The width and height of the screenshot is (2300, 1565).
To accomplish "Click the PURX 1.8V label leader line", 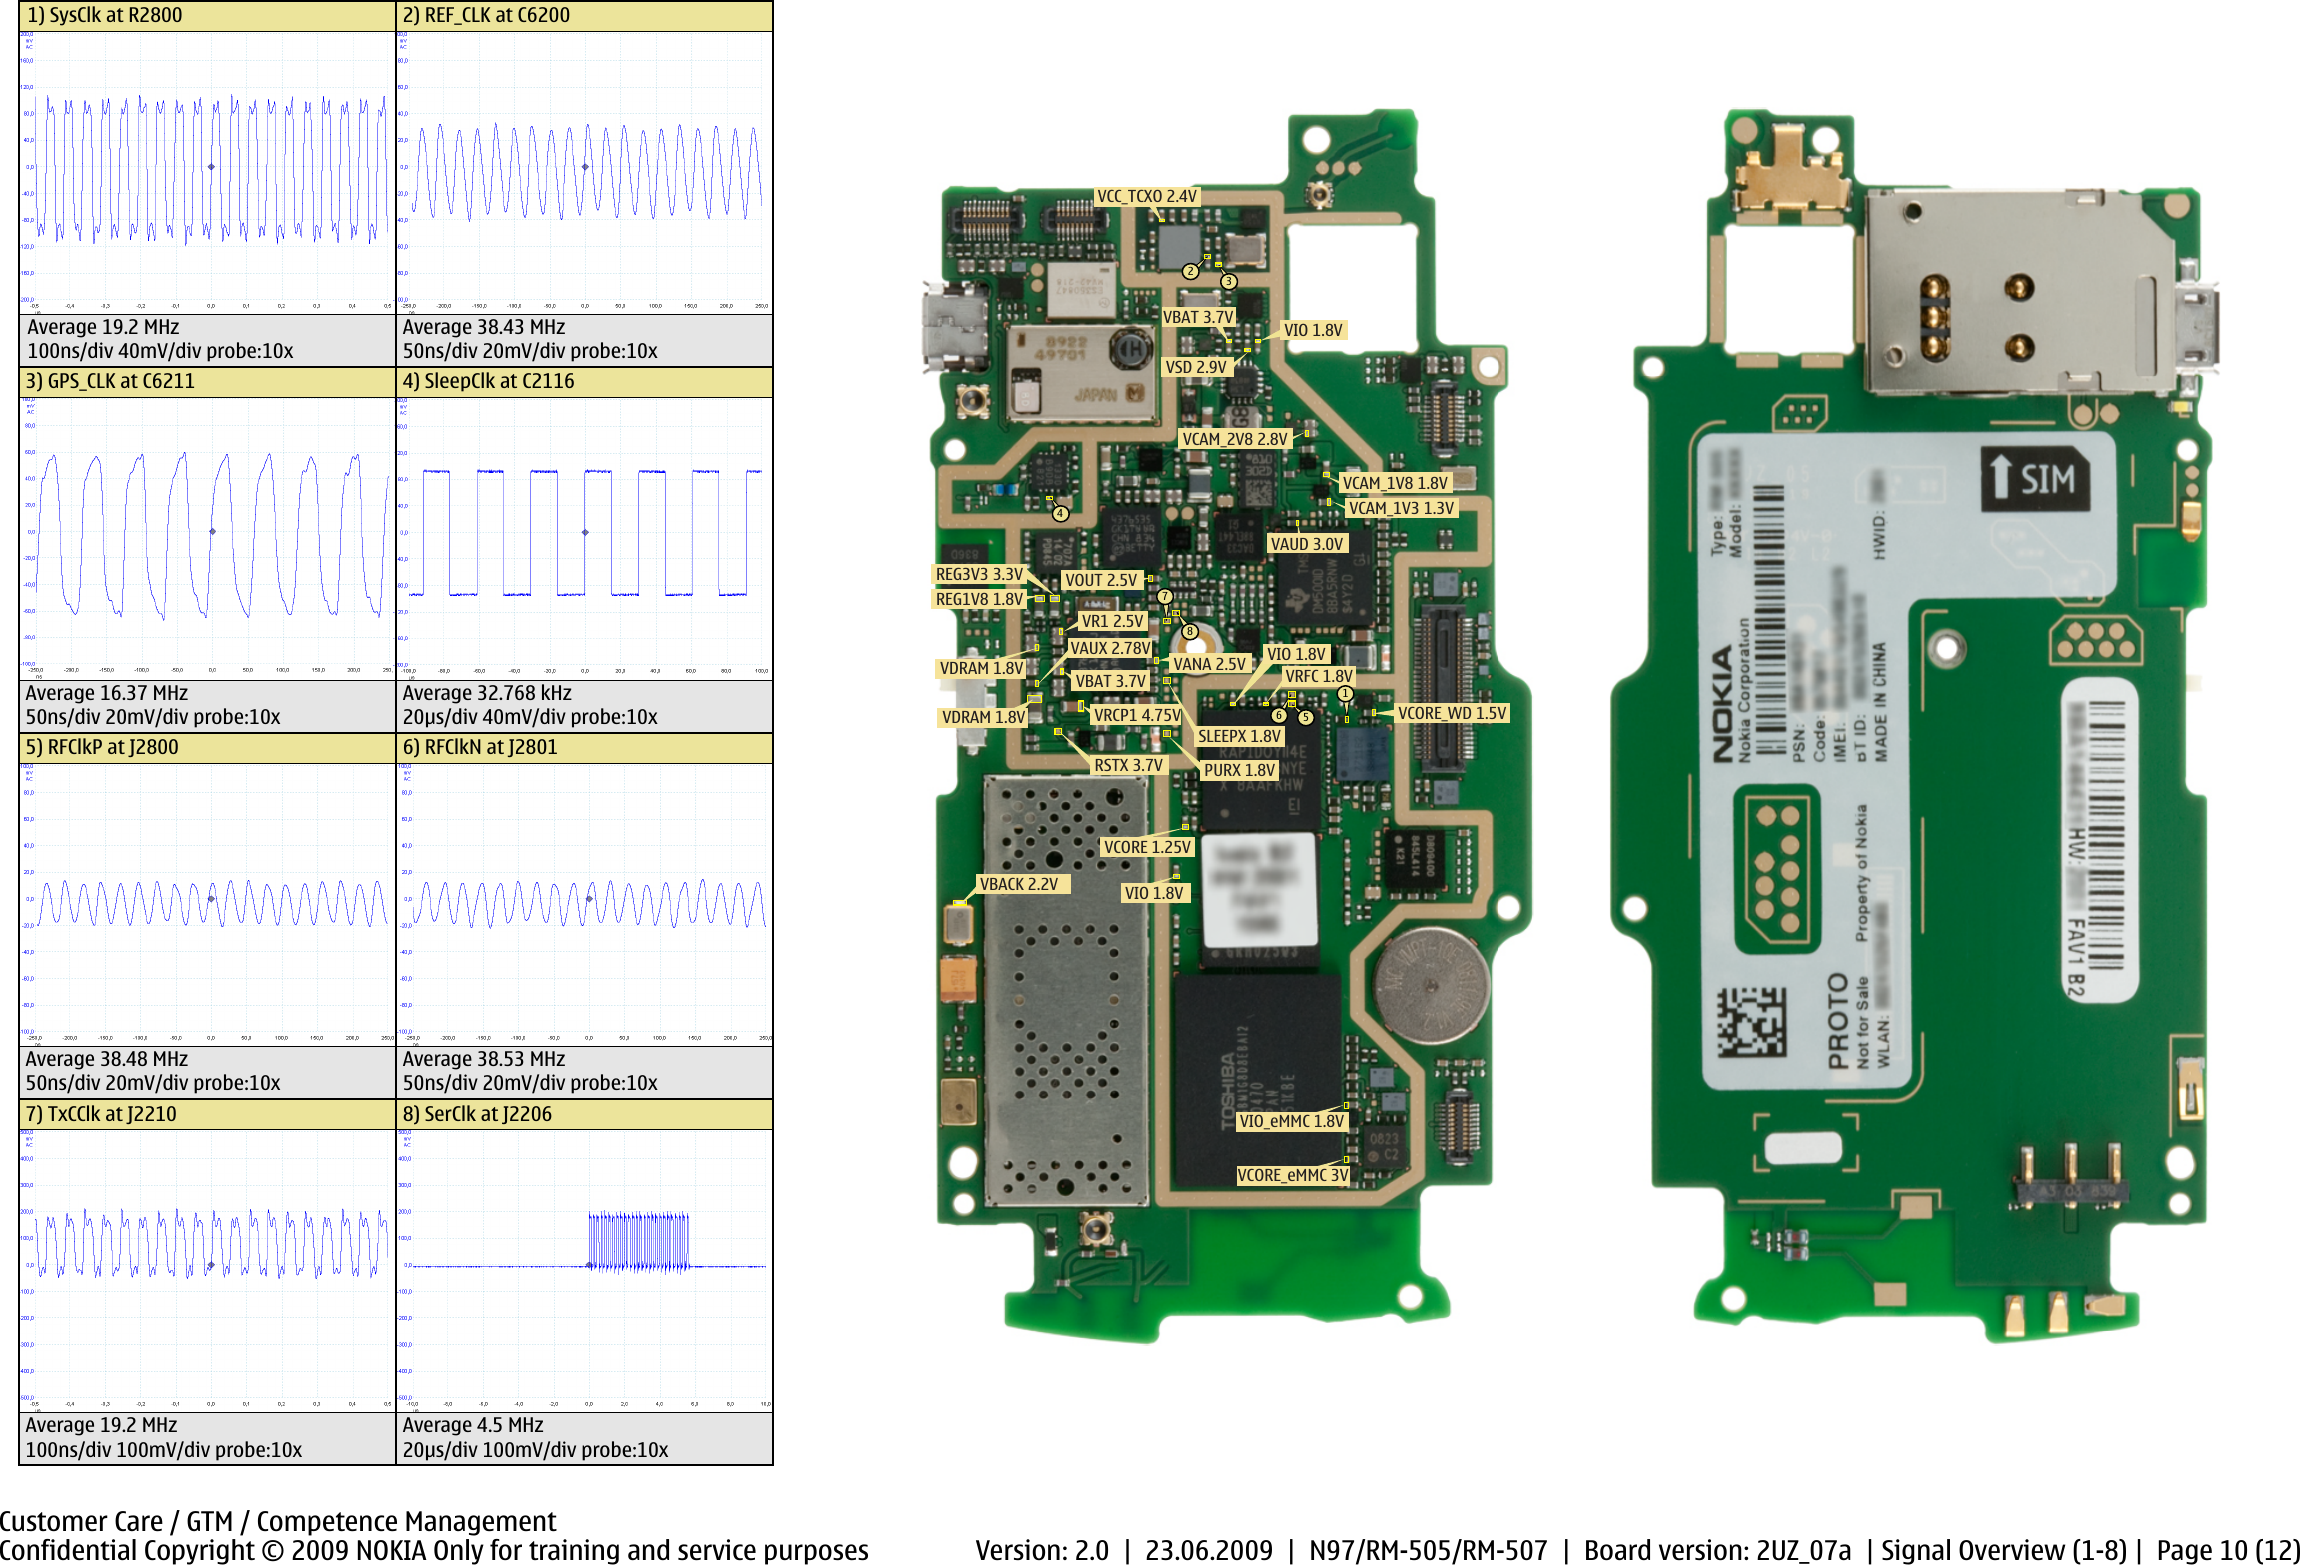I will click(1240, 767).
